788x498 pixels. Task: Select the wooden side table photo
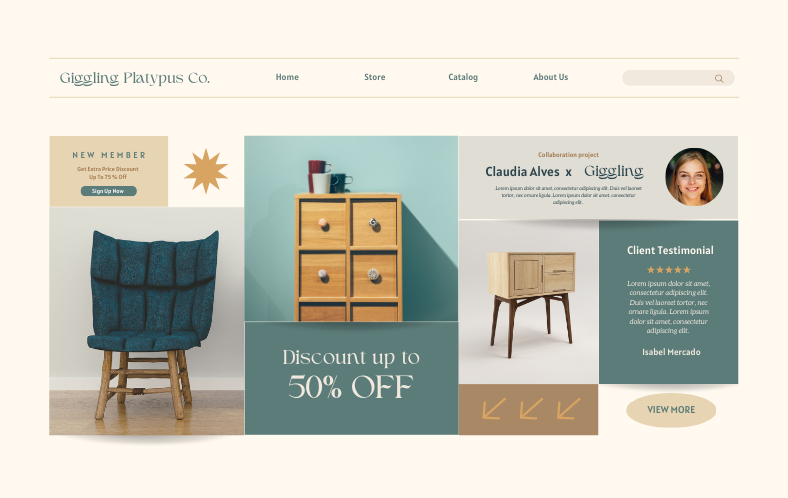[x=529, y=302]
